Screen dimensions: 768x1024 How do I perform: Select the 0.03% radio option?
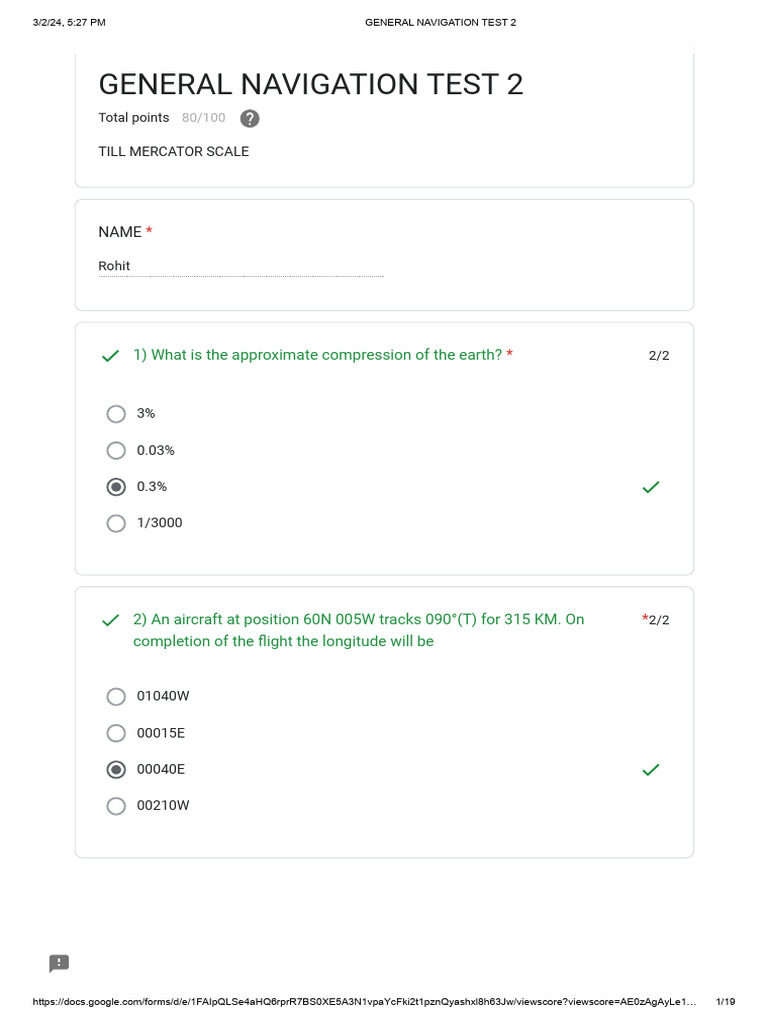(116, 451)
